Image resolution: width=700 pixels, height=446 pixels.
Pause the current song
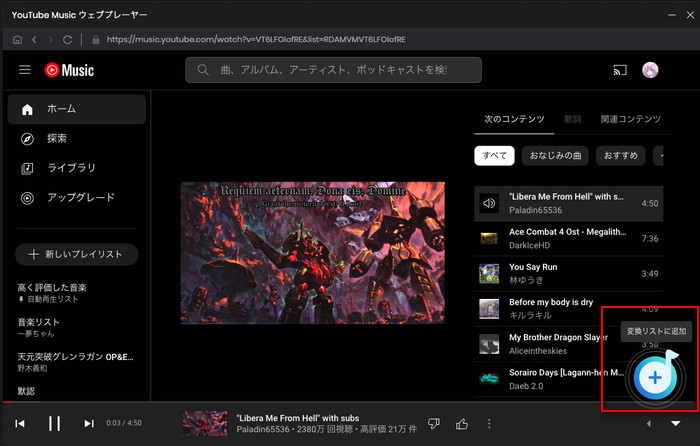coord(54,423)
